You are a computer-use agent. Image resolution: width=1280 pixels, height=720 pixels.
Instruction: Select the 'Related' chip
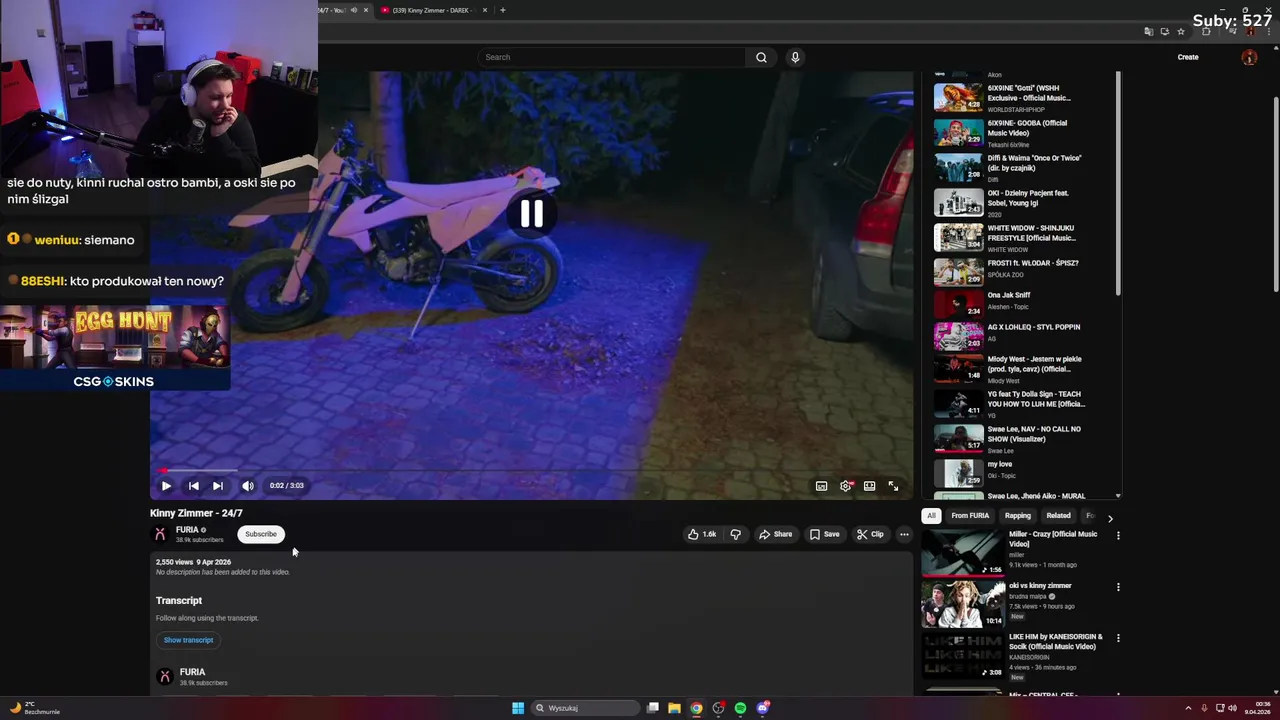click(x=1058, y=516)
